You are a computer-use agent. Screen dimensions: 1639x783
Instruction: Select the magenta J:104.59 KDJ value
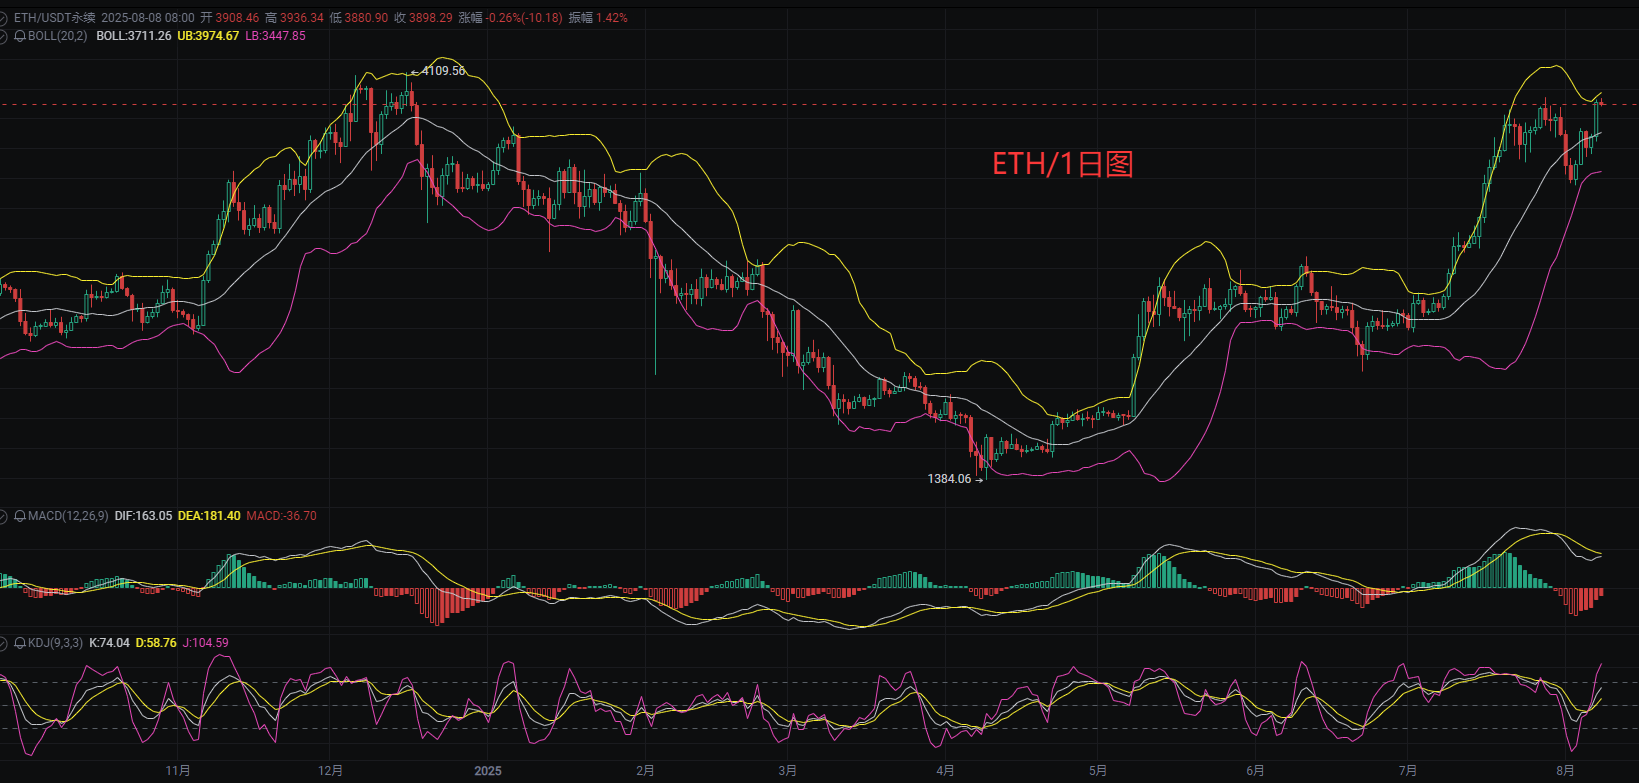(205, 643)
